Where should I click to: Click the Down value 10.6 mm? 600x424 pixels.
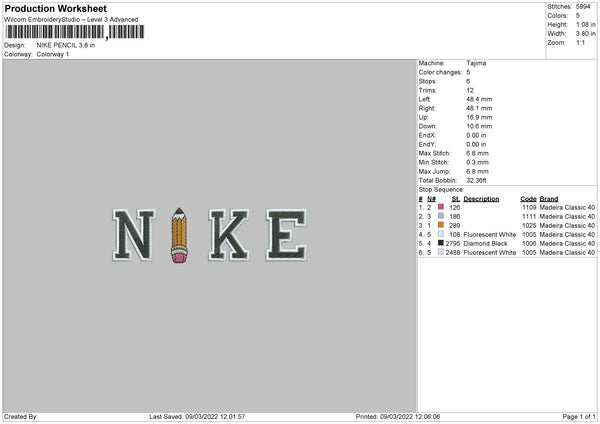[x=479, y=126]
